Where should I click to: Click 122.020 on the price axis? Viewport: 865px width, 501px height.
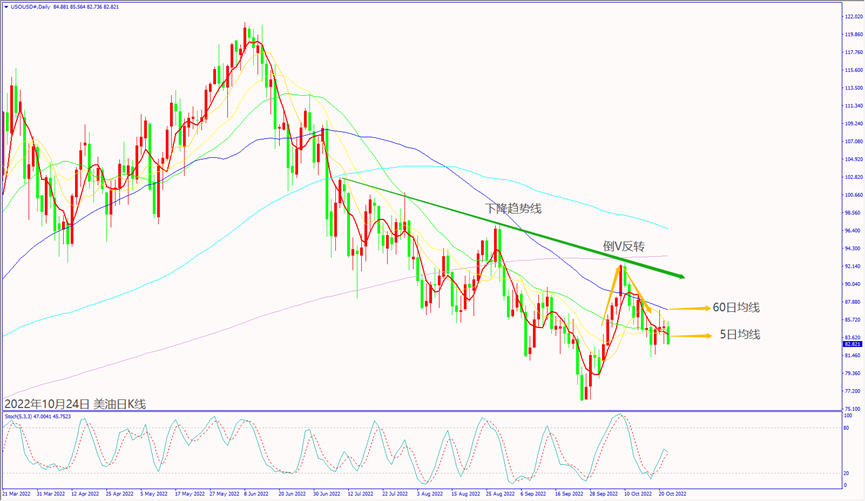(x=852, y=17)
